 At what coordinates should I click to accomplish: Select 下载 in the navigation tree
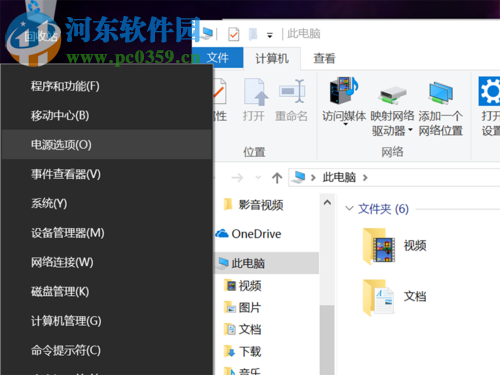(x=250, y=351)
